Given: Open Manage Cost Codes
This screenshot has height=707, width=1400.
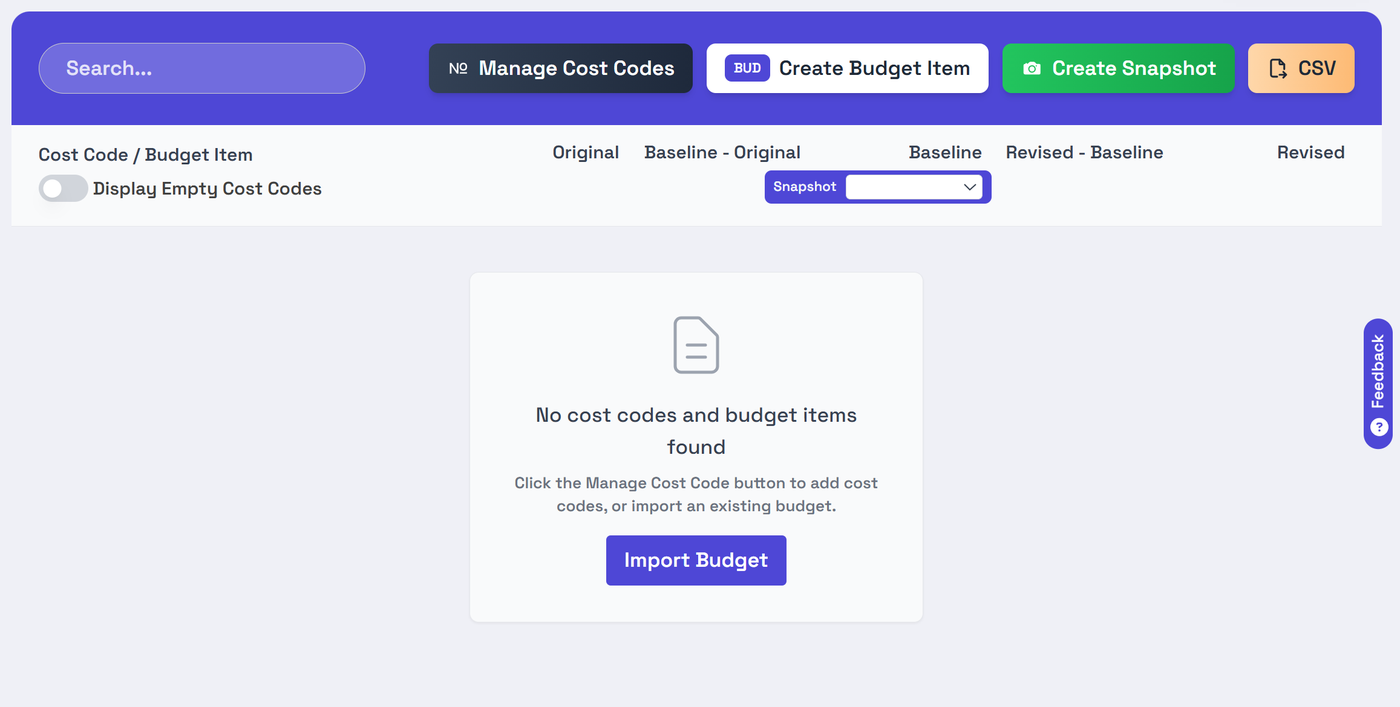Looking at the screenshot, I should point(560,68).
